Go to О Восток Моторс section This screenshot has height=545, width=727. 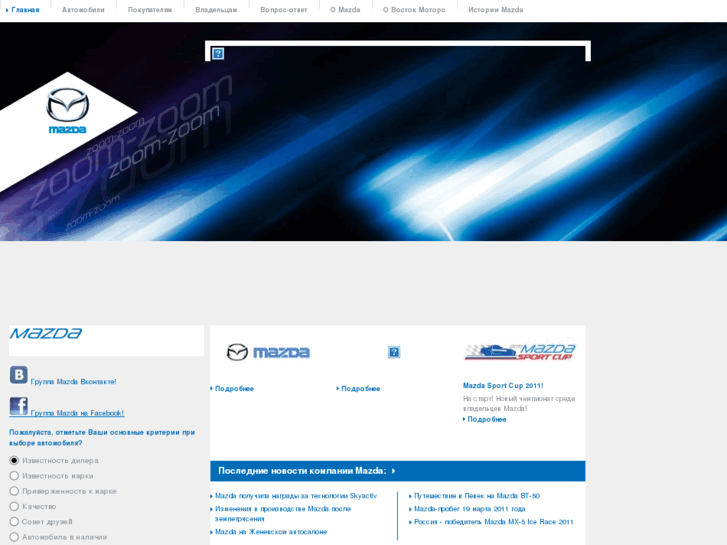tap(414, 10)
